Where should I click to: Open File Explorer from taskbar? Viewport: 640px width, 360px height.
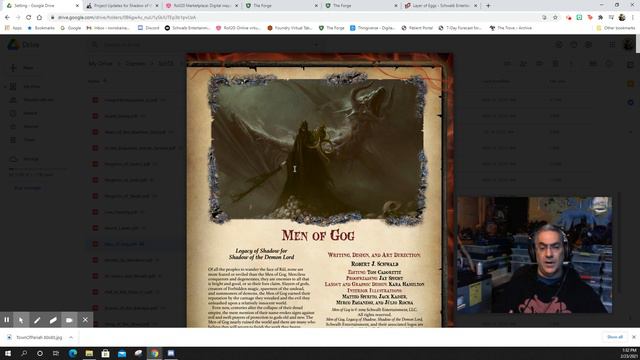(89, 353)
